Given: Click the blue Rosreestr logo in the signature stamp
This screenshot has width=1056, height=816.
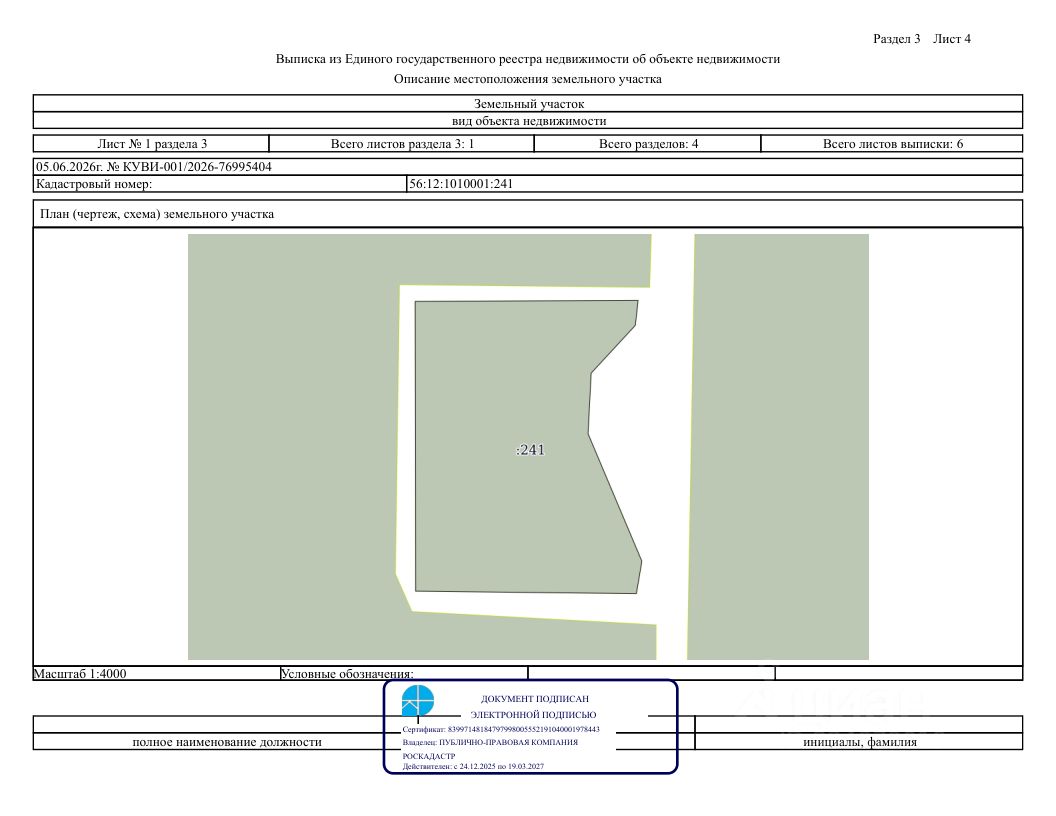Looking at the screenshot, I should click(418, 701).
